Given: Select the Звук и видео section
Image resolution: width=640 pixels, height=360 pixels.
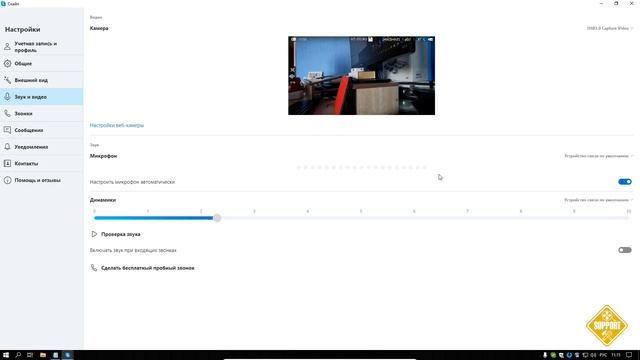Looking at the screenshot, I should pos(42,97).
